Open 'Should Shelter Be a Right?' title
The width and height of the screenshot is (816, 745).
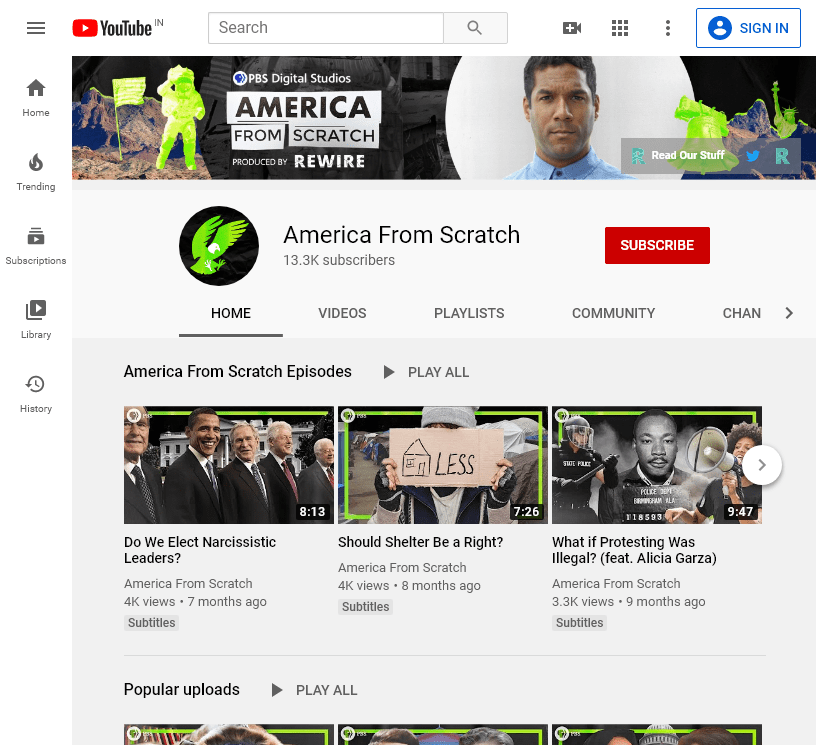(x=420, y=542)
